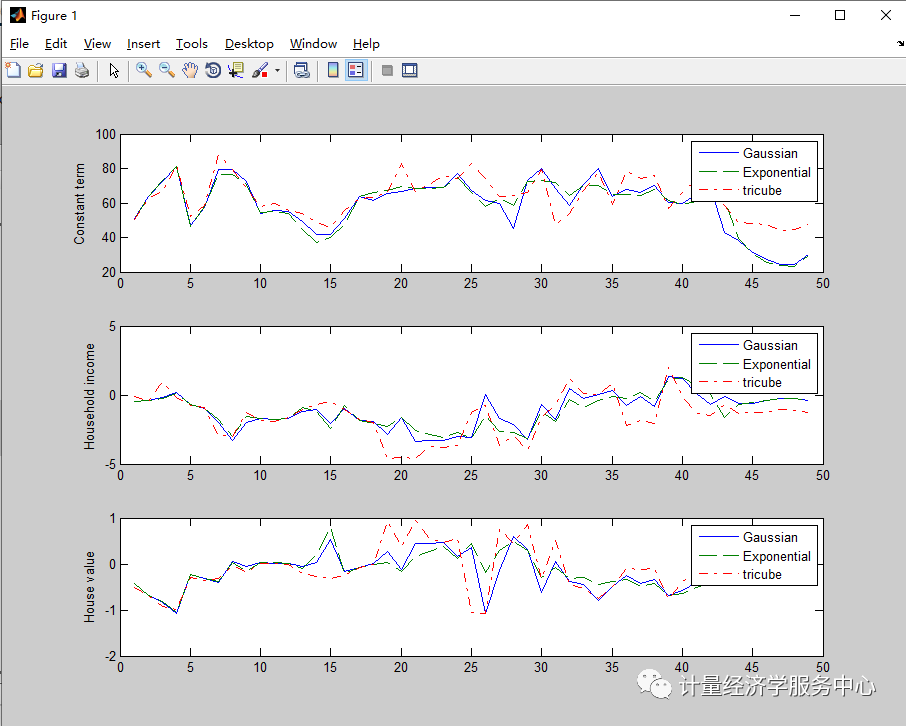Click the Hide Plot Tools icon

point(387,71)
